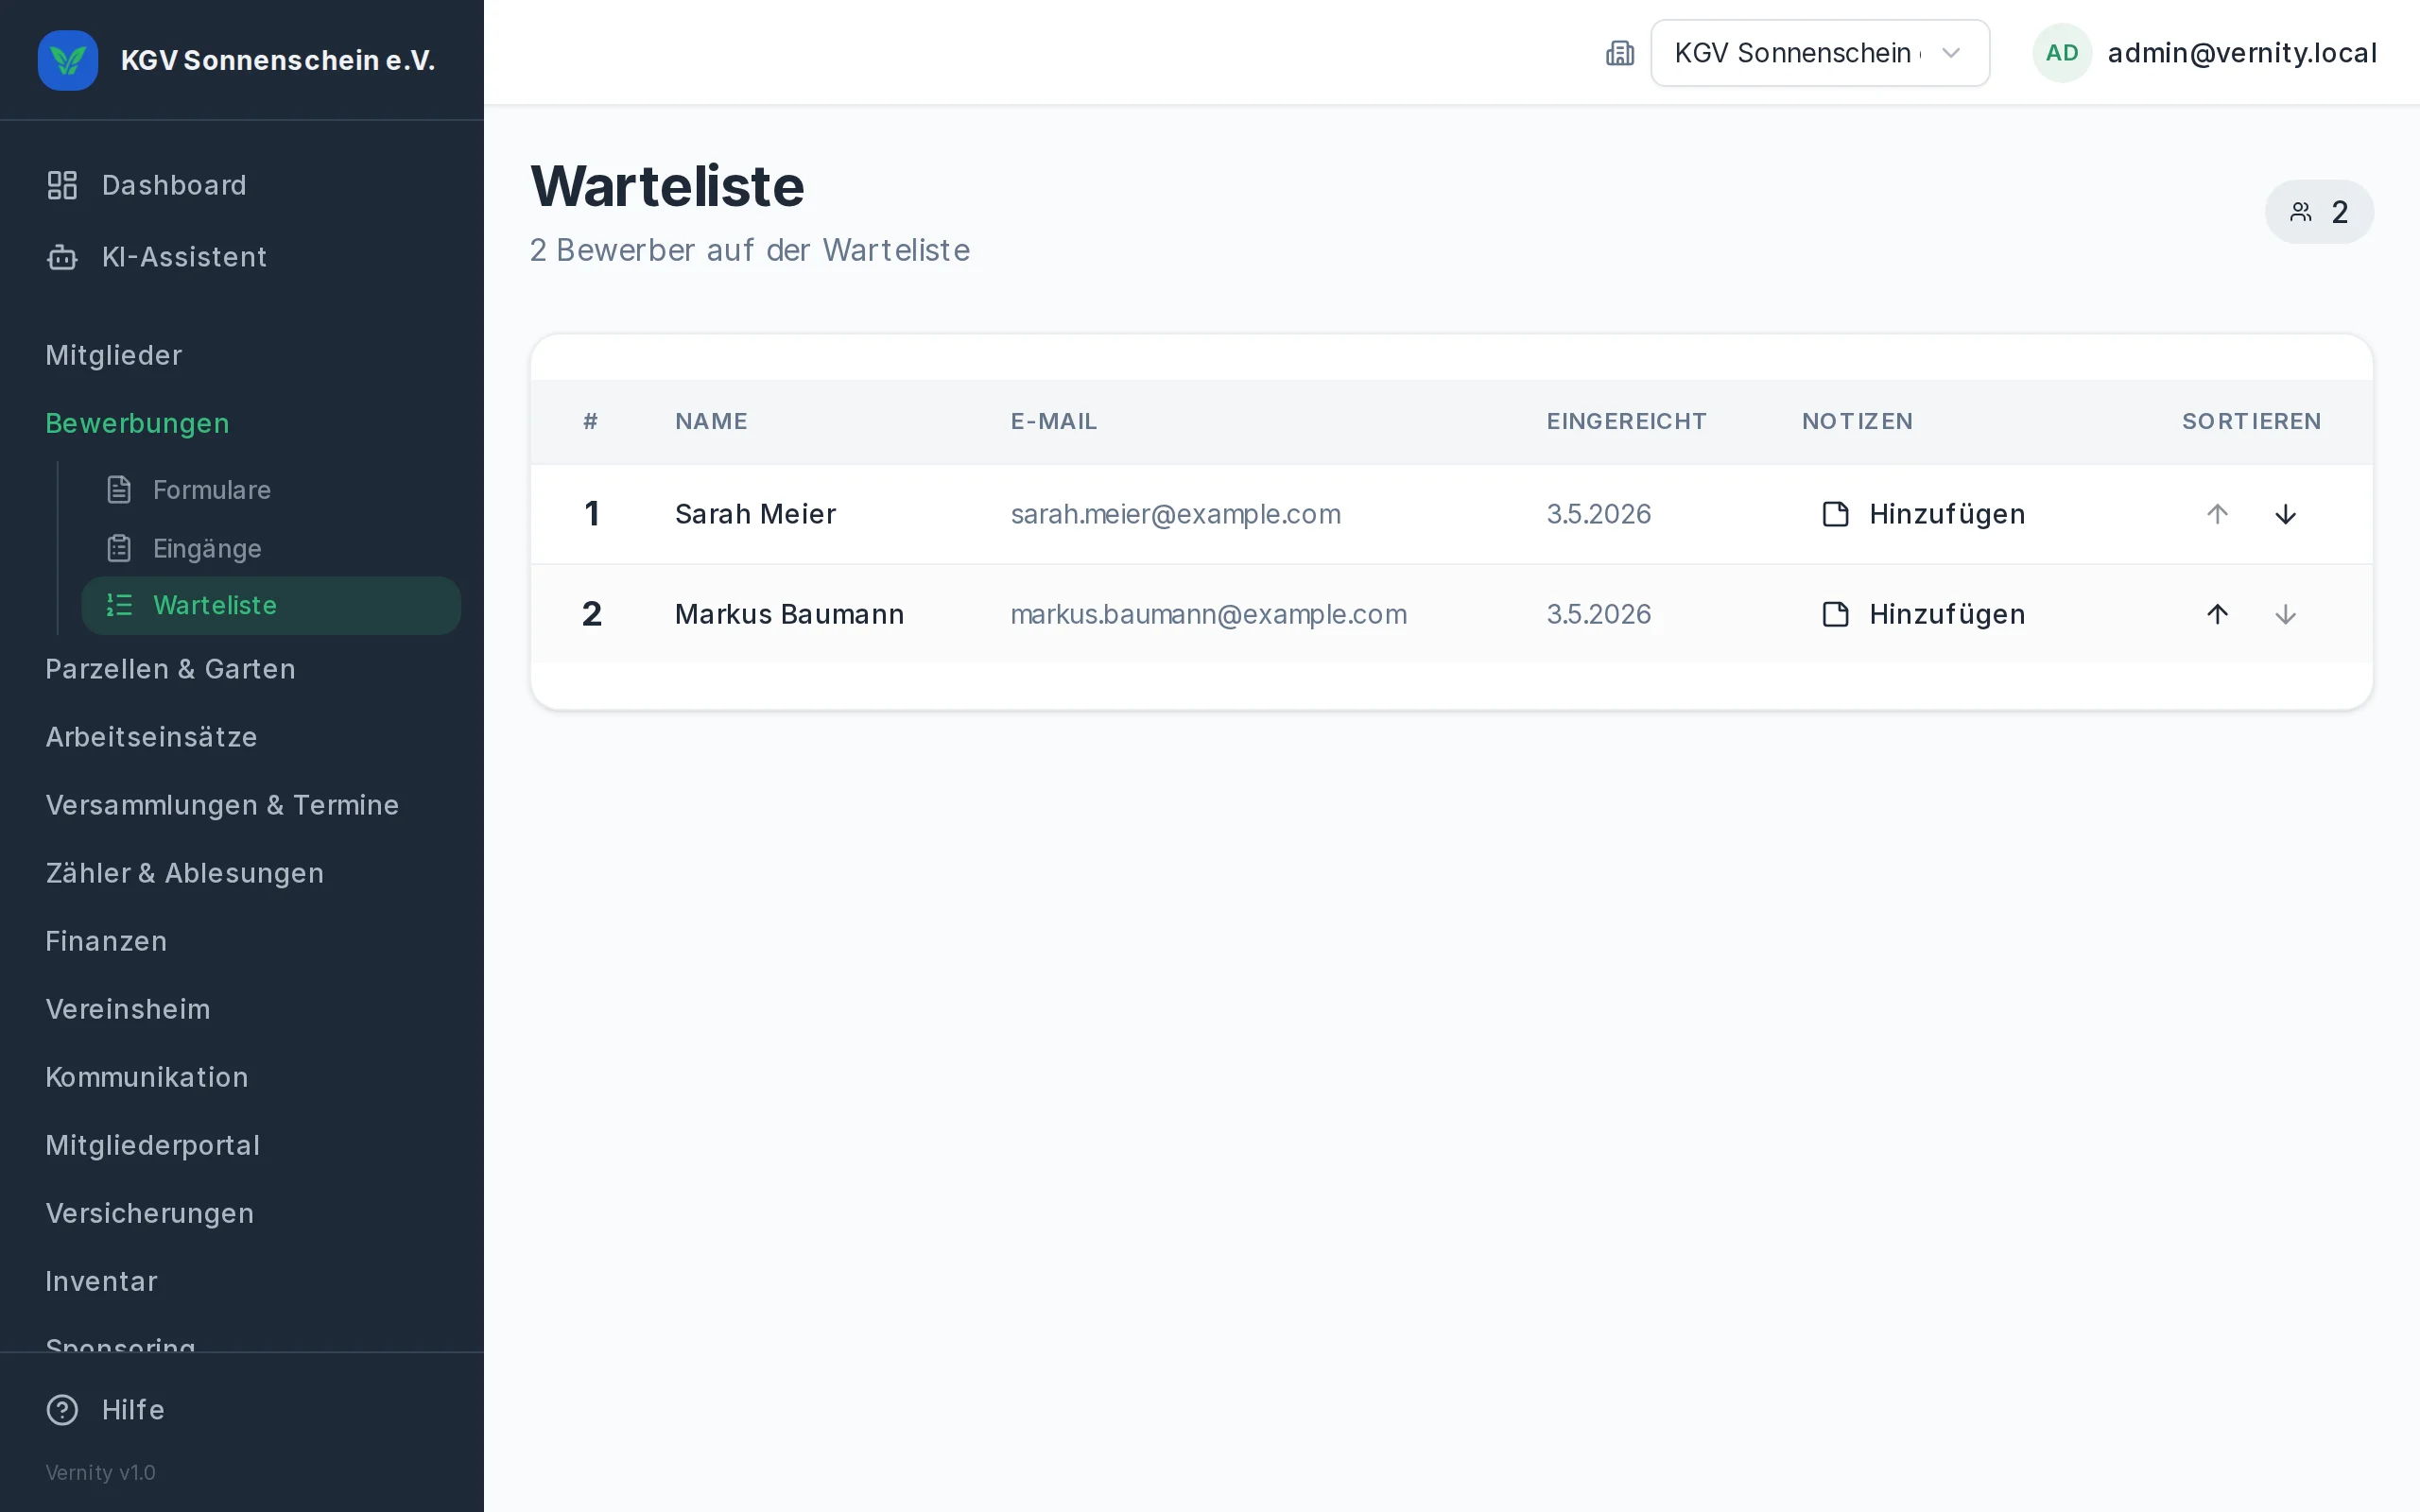Click note icon in Sarah Meier row
Screen dimensions: 2420x1512
coord(1835,514)
